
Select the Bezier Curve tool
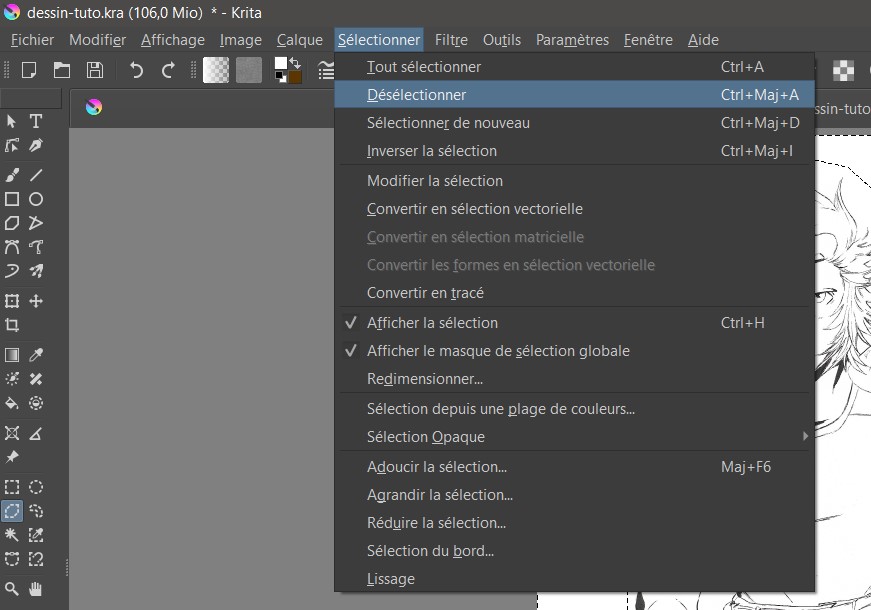click(x=12, y=247)
